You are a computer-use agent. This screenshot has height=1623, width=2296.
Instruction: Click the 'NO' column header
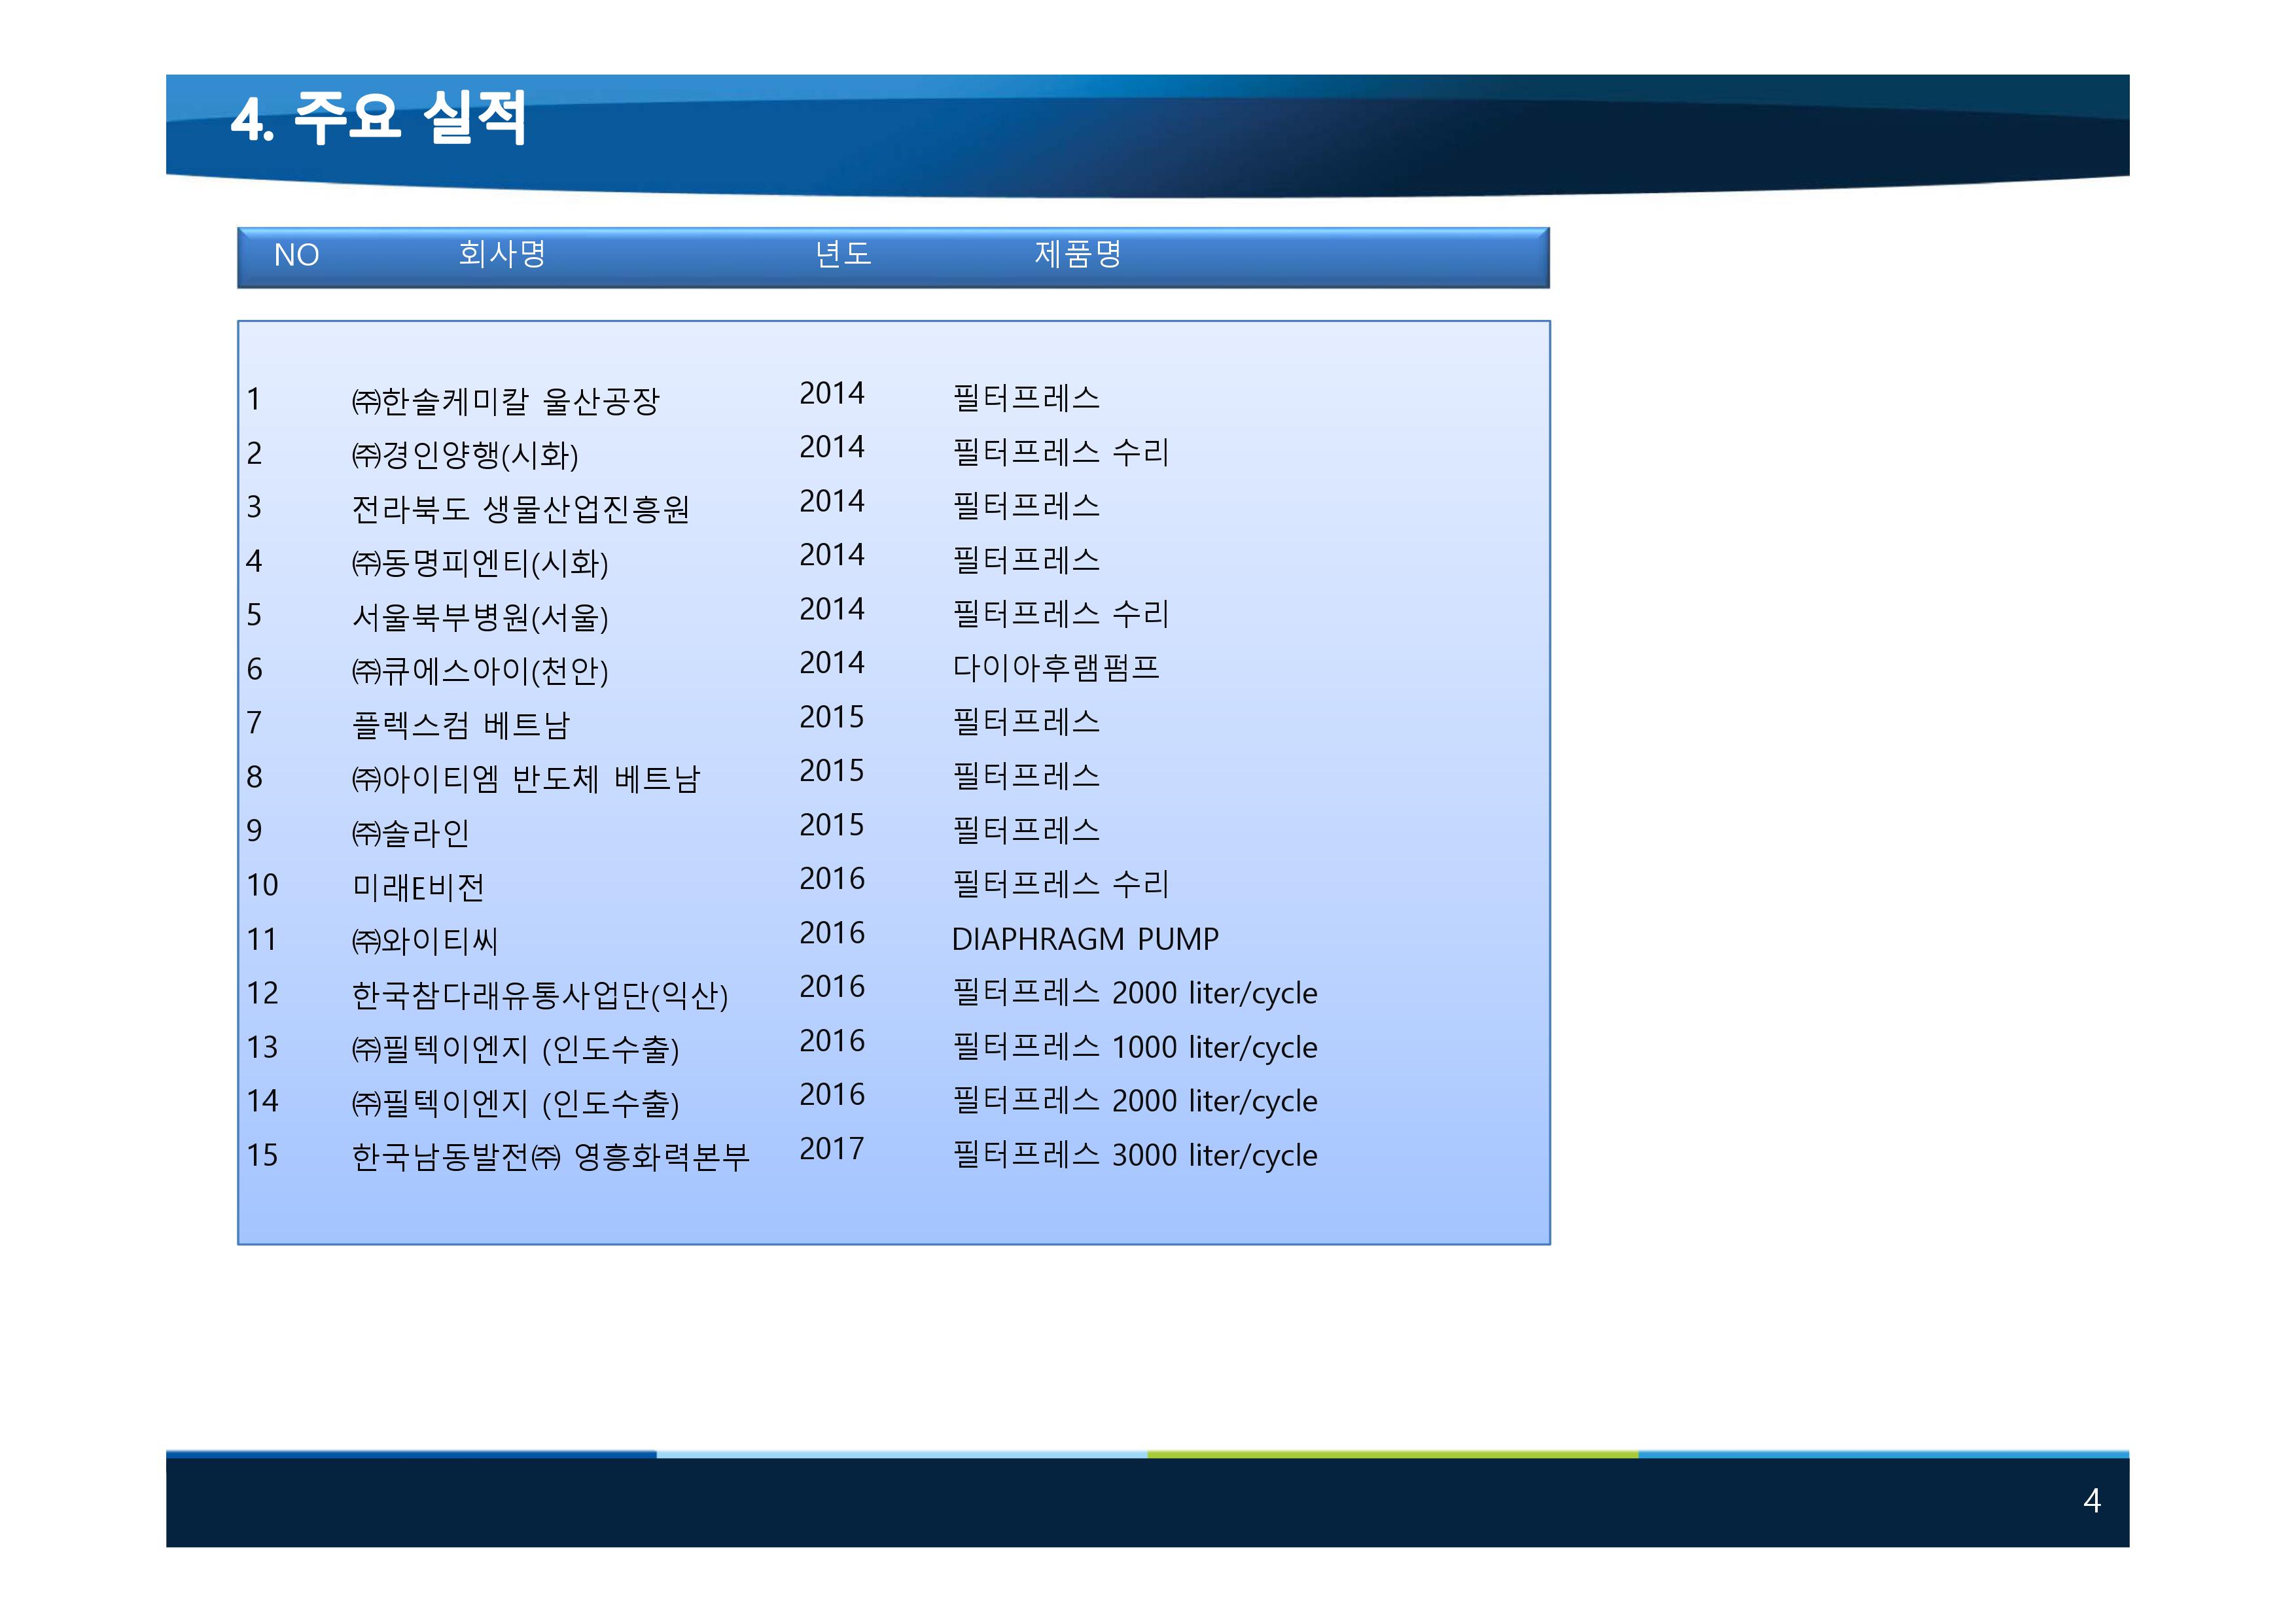[x=296, y=255]
